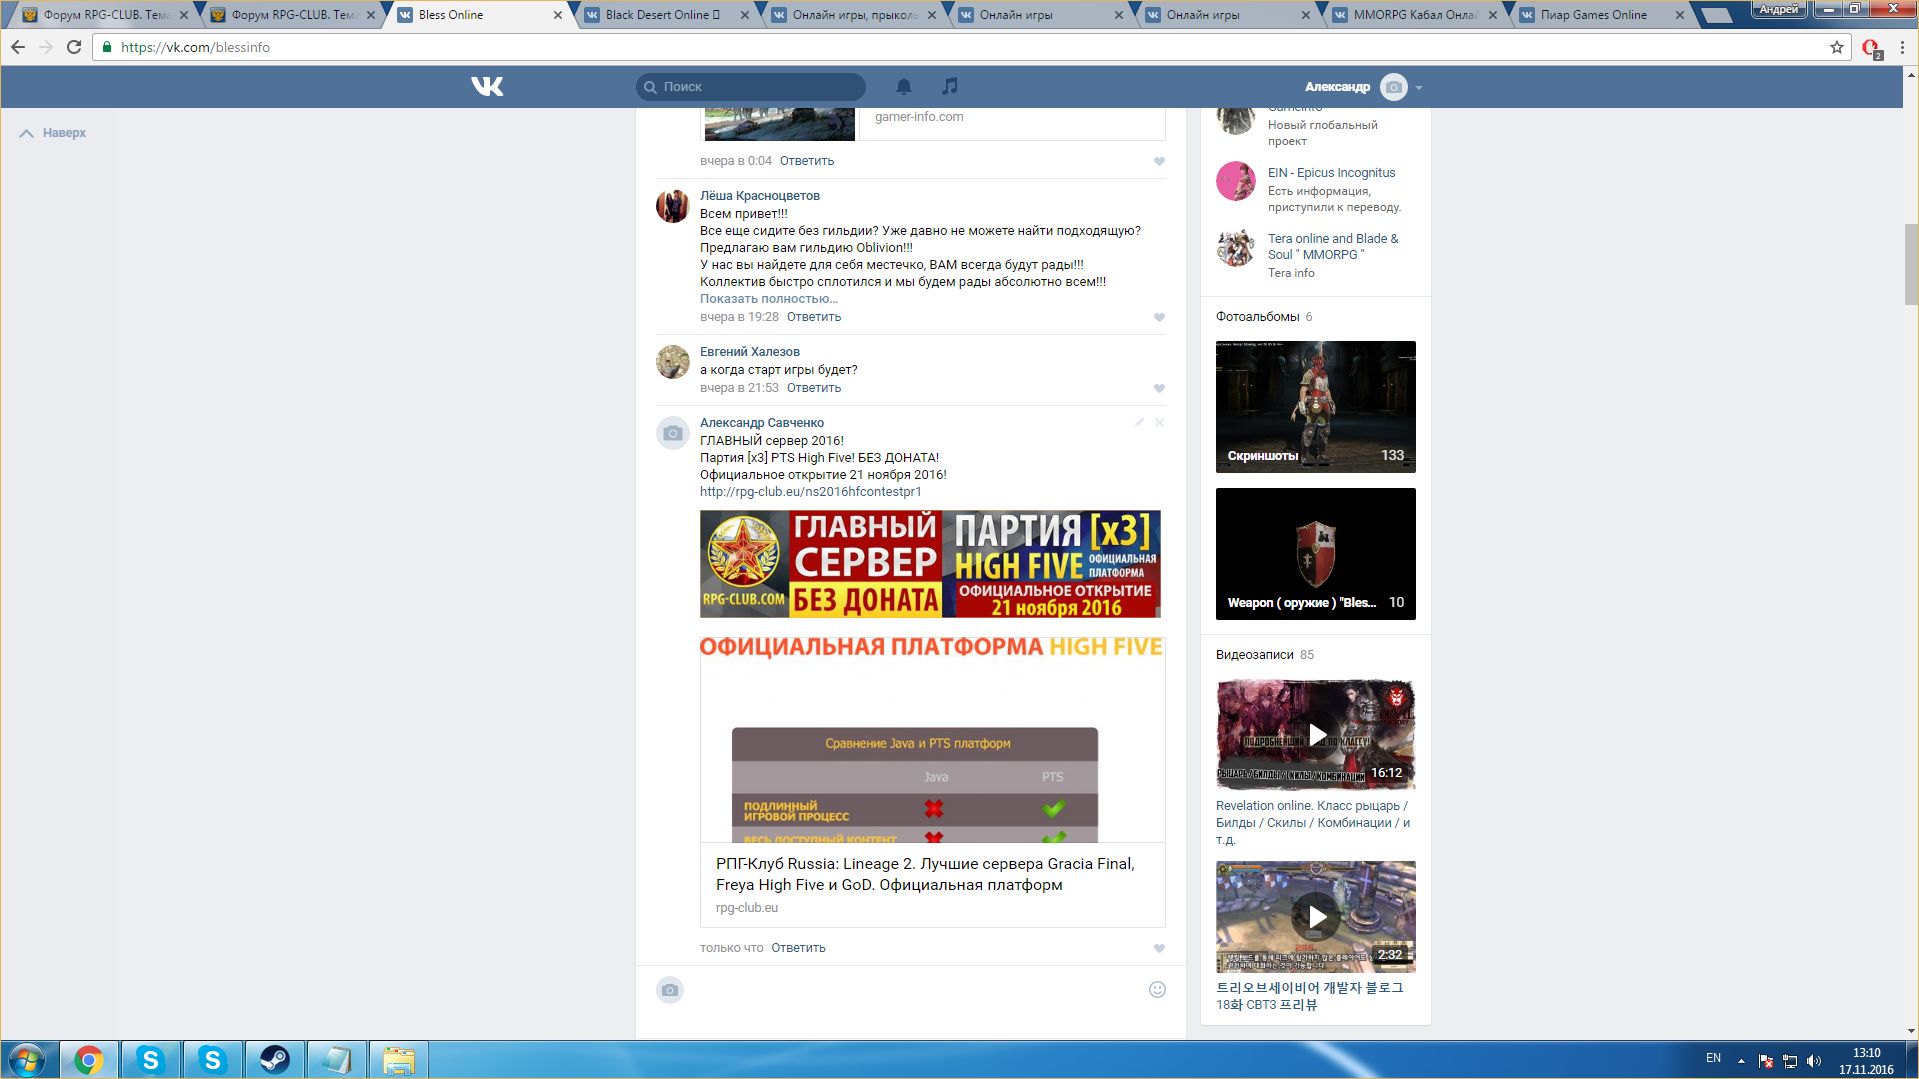This screenshot has height=1079, width=1919.
Task: Play the Revelation online video thumbnail
Action: pos(1316,735)
